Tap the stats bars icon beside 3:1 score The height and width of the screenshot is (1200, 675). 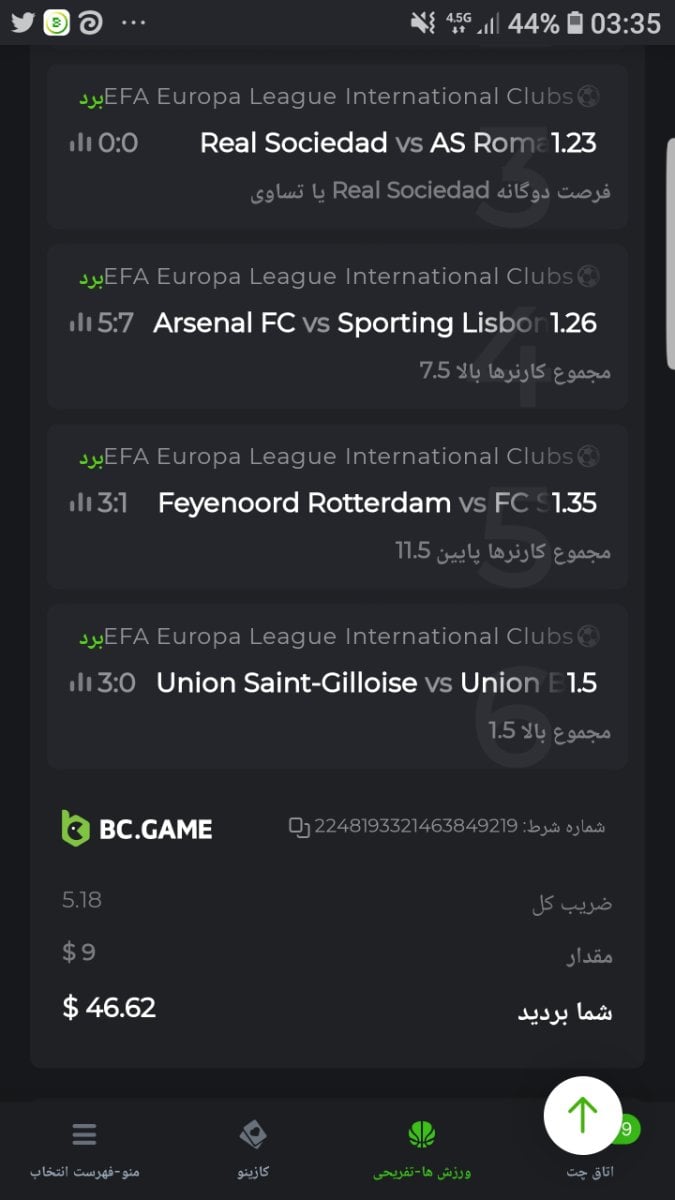[80, 502]
